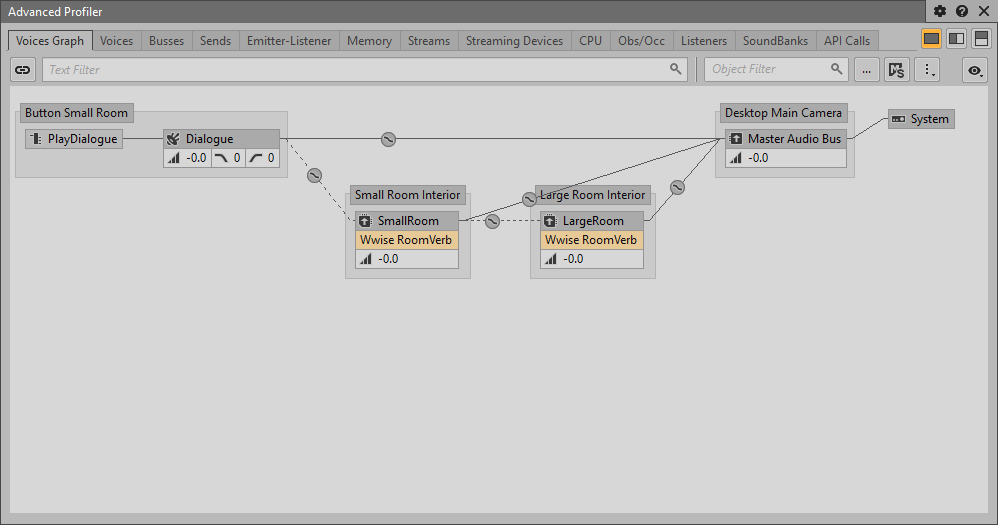This screenshot has height=525, width=998.
Task: Select the single-panel layout toggle
Action: tap(931, 39)
